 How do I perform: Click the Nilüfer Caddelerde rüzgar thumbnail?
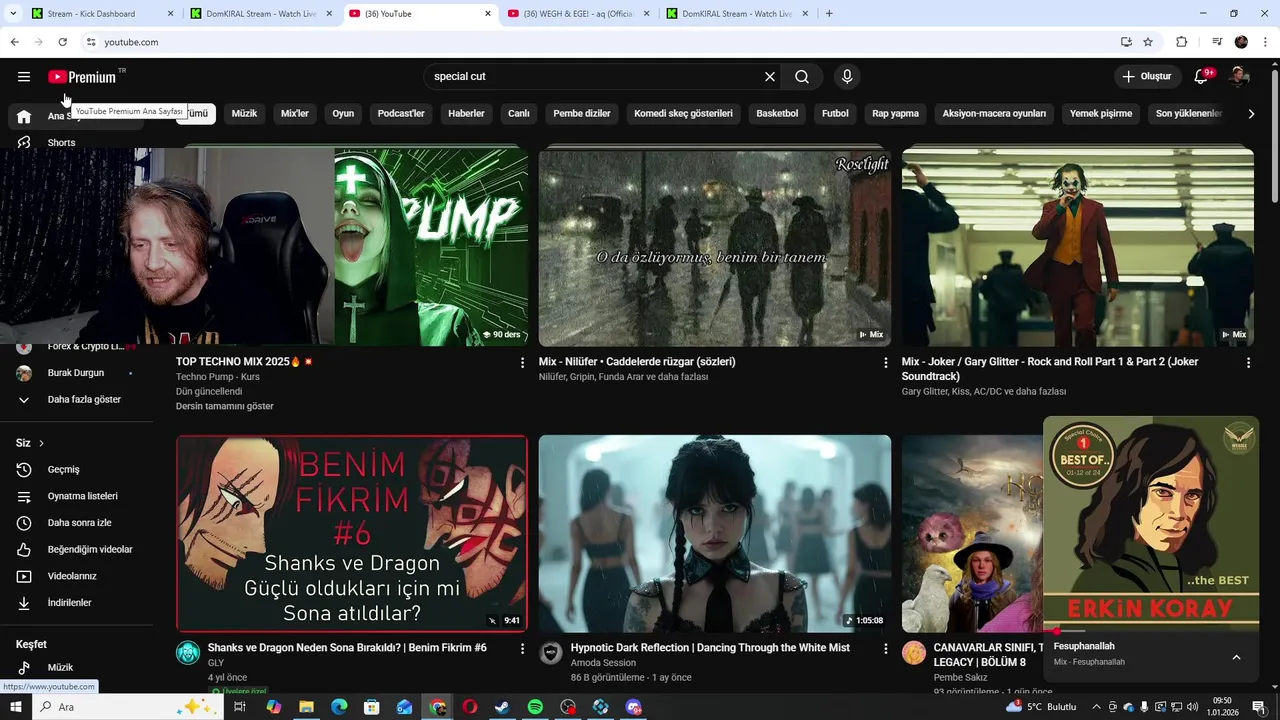(715, 247)
